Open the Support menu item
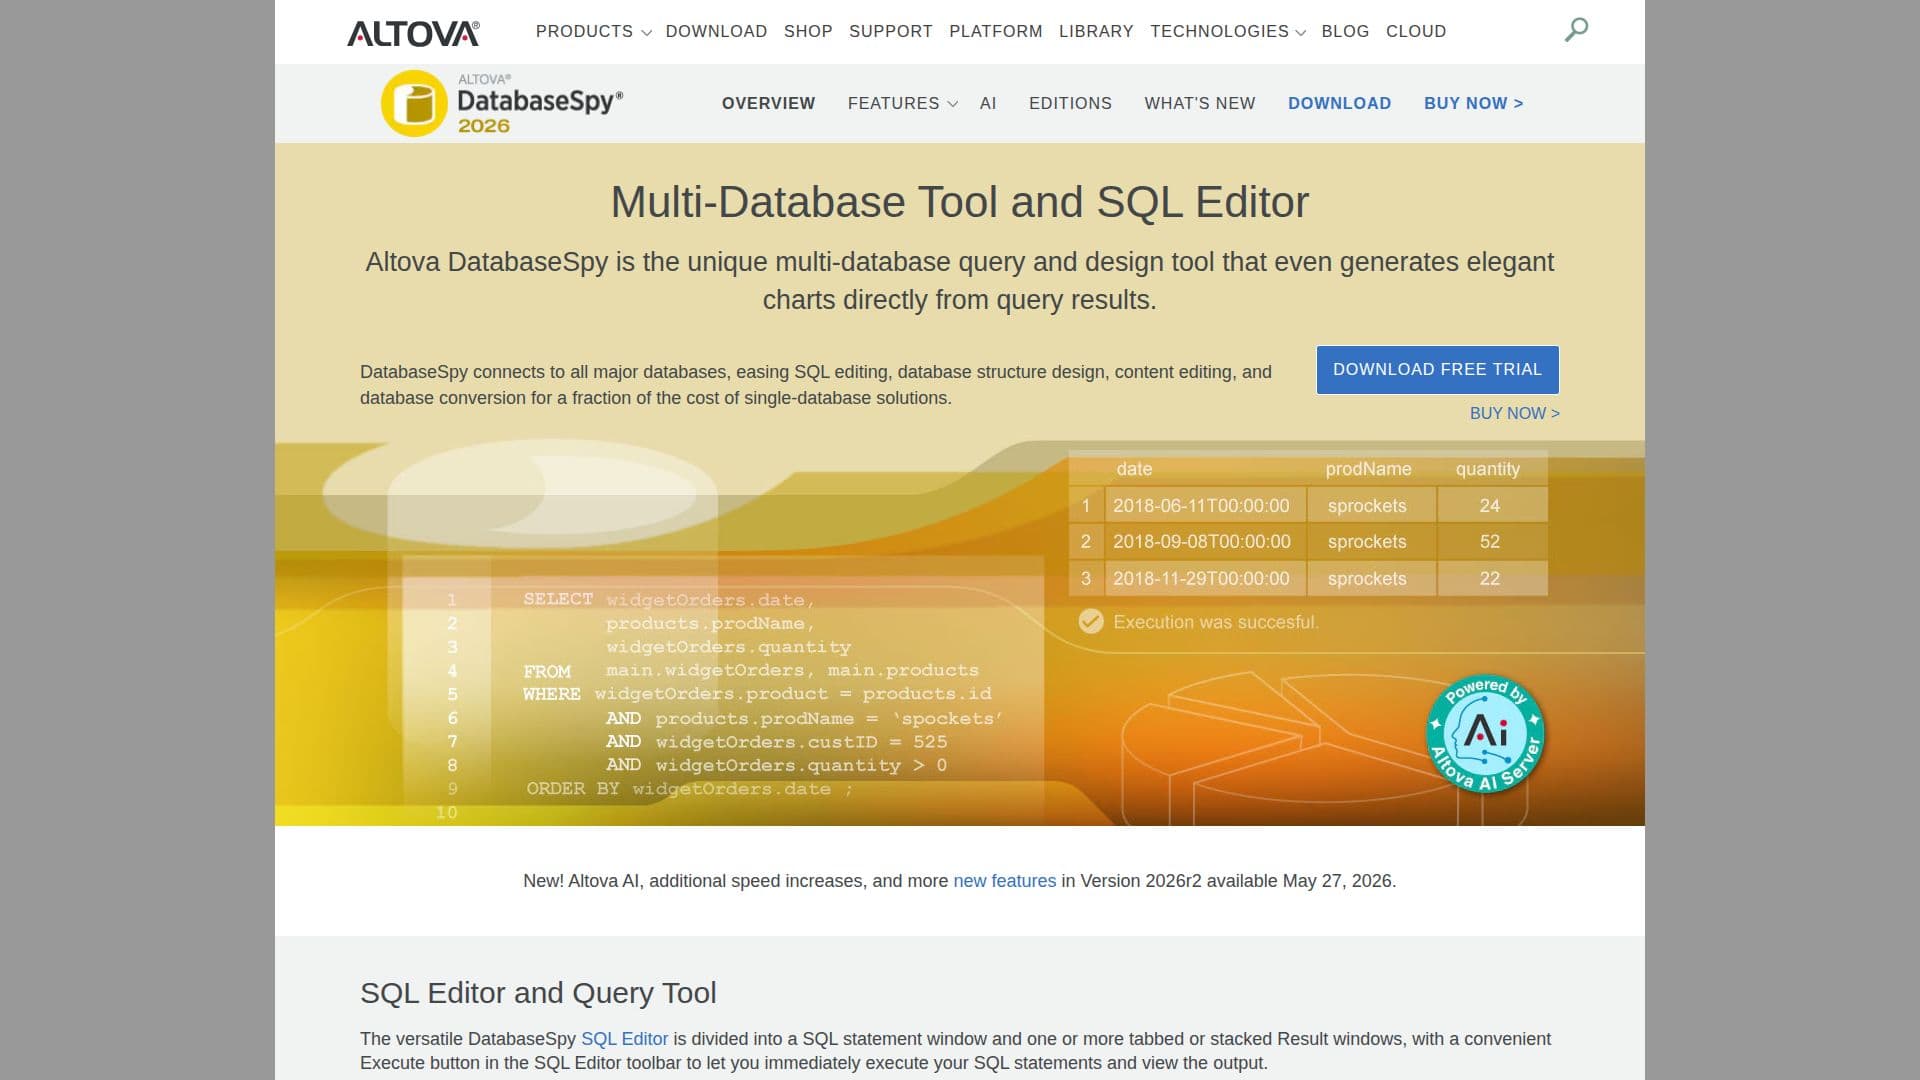This screenshot has height=1080, width=1920. pos(890,32)
